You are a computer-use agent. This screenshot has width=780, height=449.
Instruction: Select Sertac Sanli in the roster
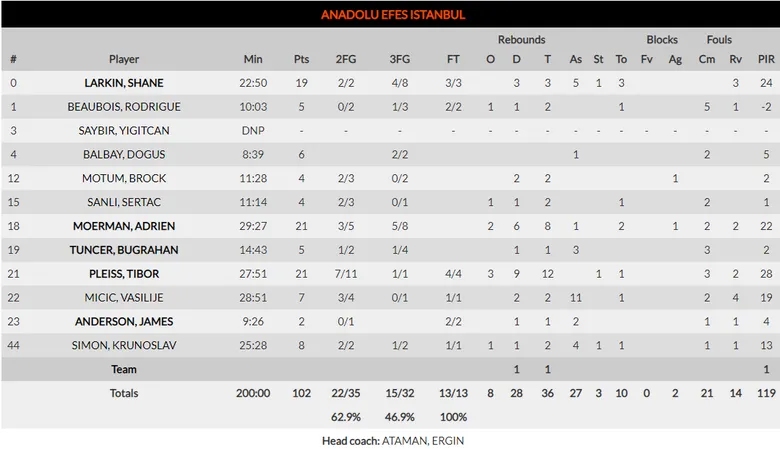pos(124,202)
